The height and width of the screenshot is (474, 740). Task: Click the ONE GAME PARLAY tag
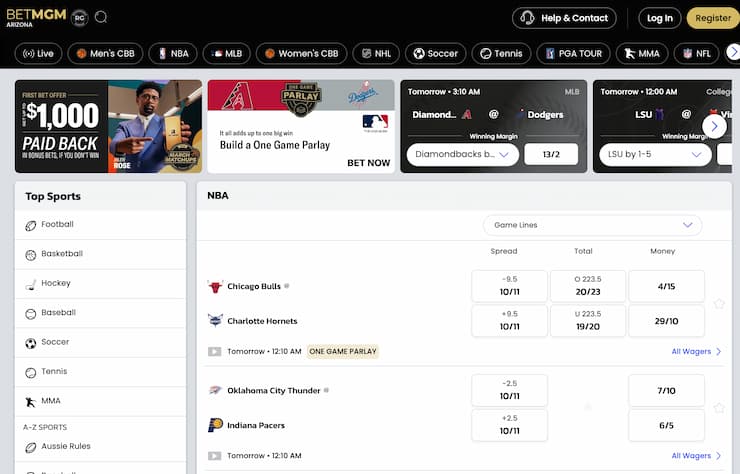(x=343, y=351)
